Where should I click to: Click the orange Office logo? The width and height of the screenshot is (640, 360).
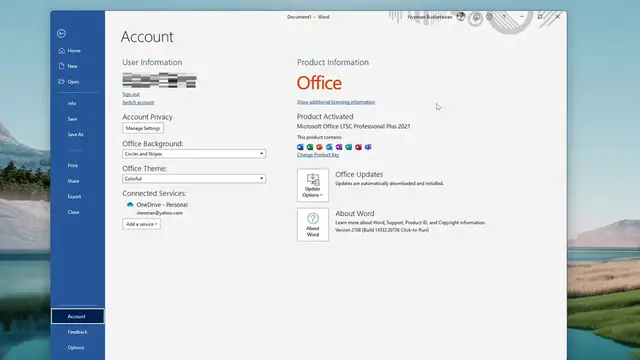pyautogui.click(x=319, y=83)
